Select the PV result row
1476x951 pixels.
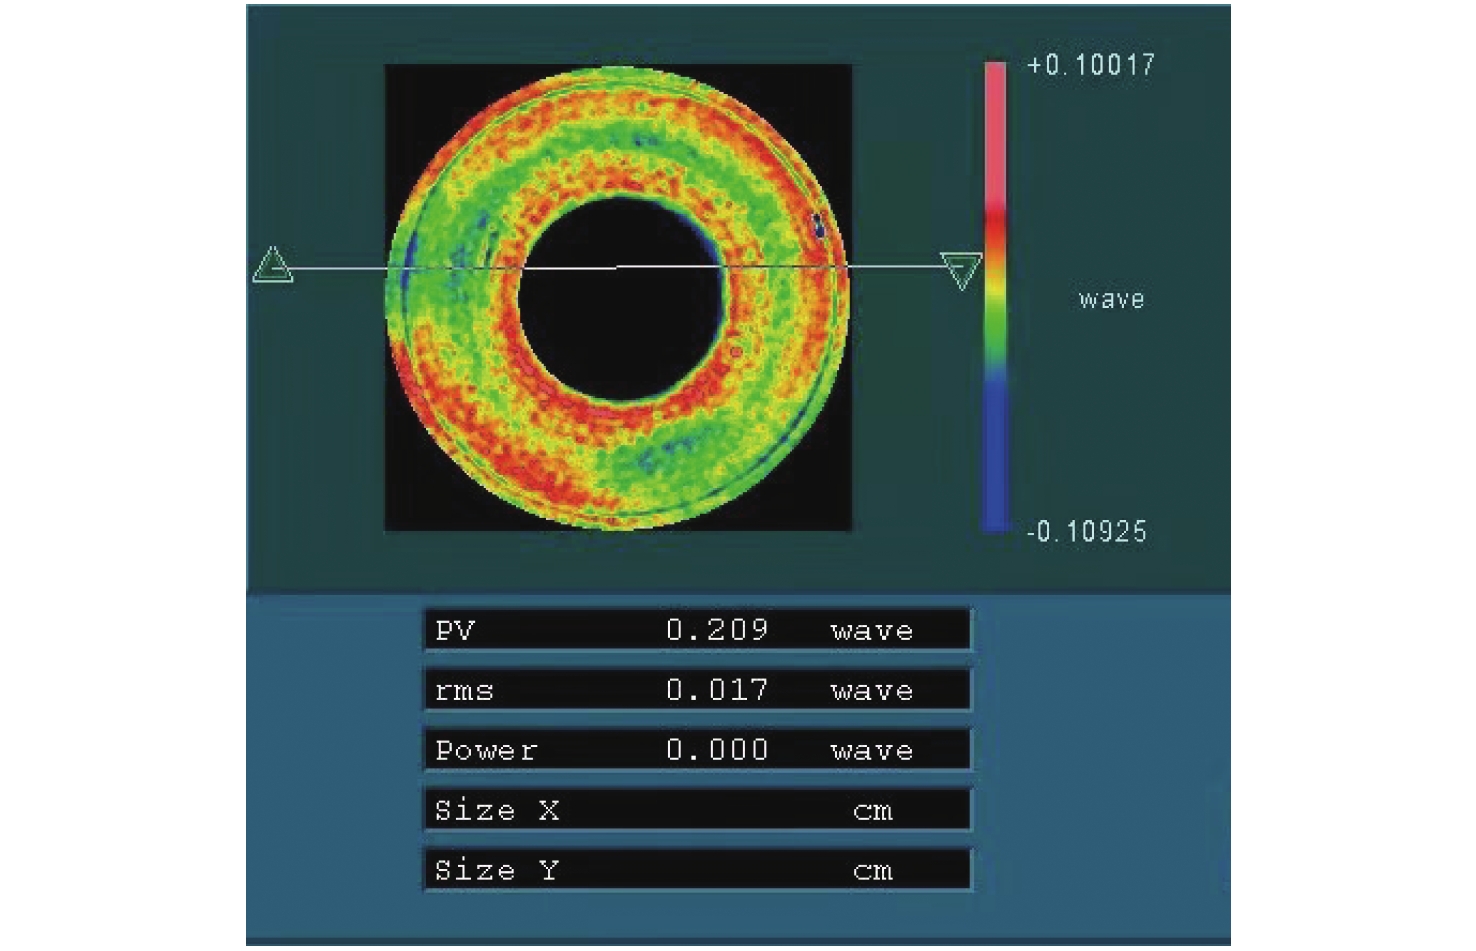pyautogui.click(x=697, y=631)
